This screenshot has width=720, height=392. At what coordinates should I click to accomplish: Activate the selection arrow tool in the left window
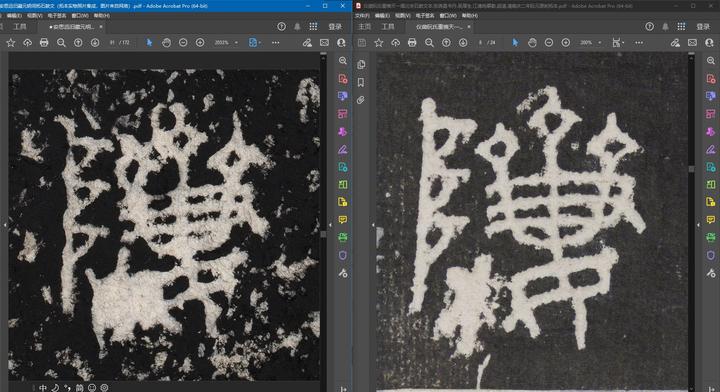point(149,43)
